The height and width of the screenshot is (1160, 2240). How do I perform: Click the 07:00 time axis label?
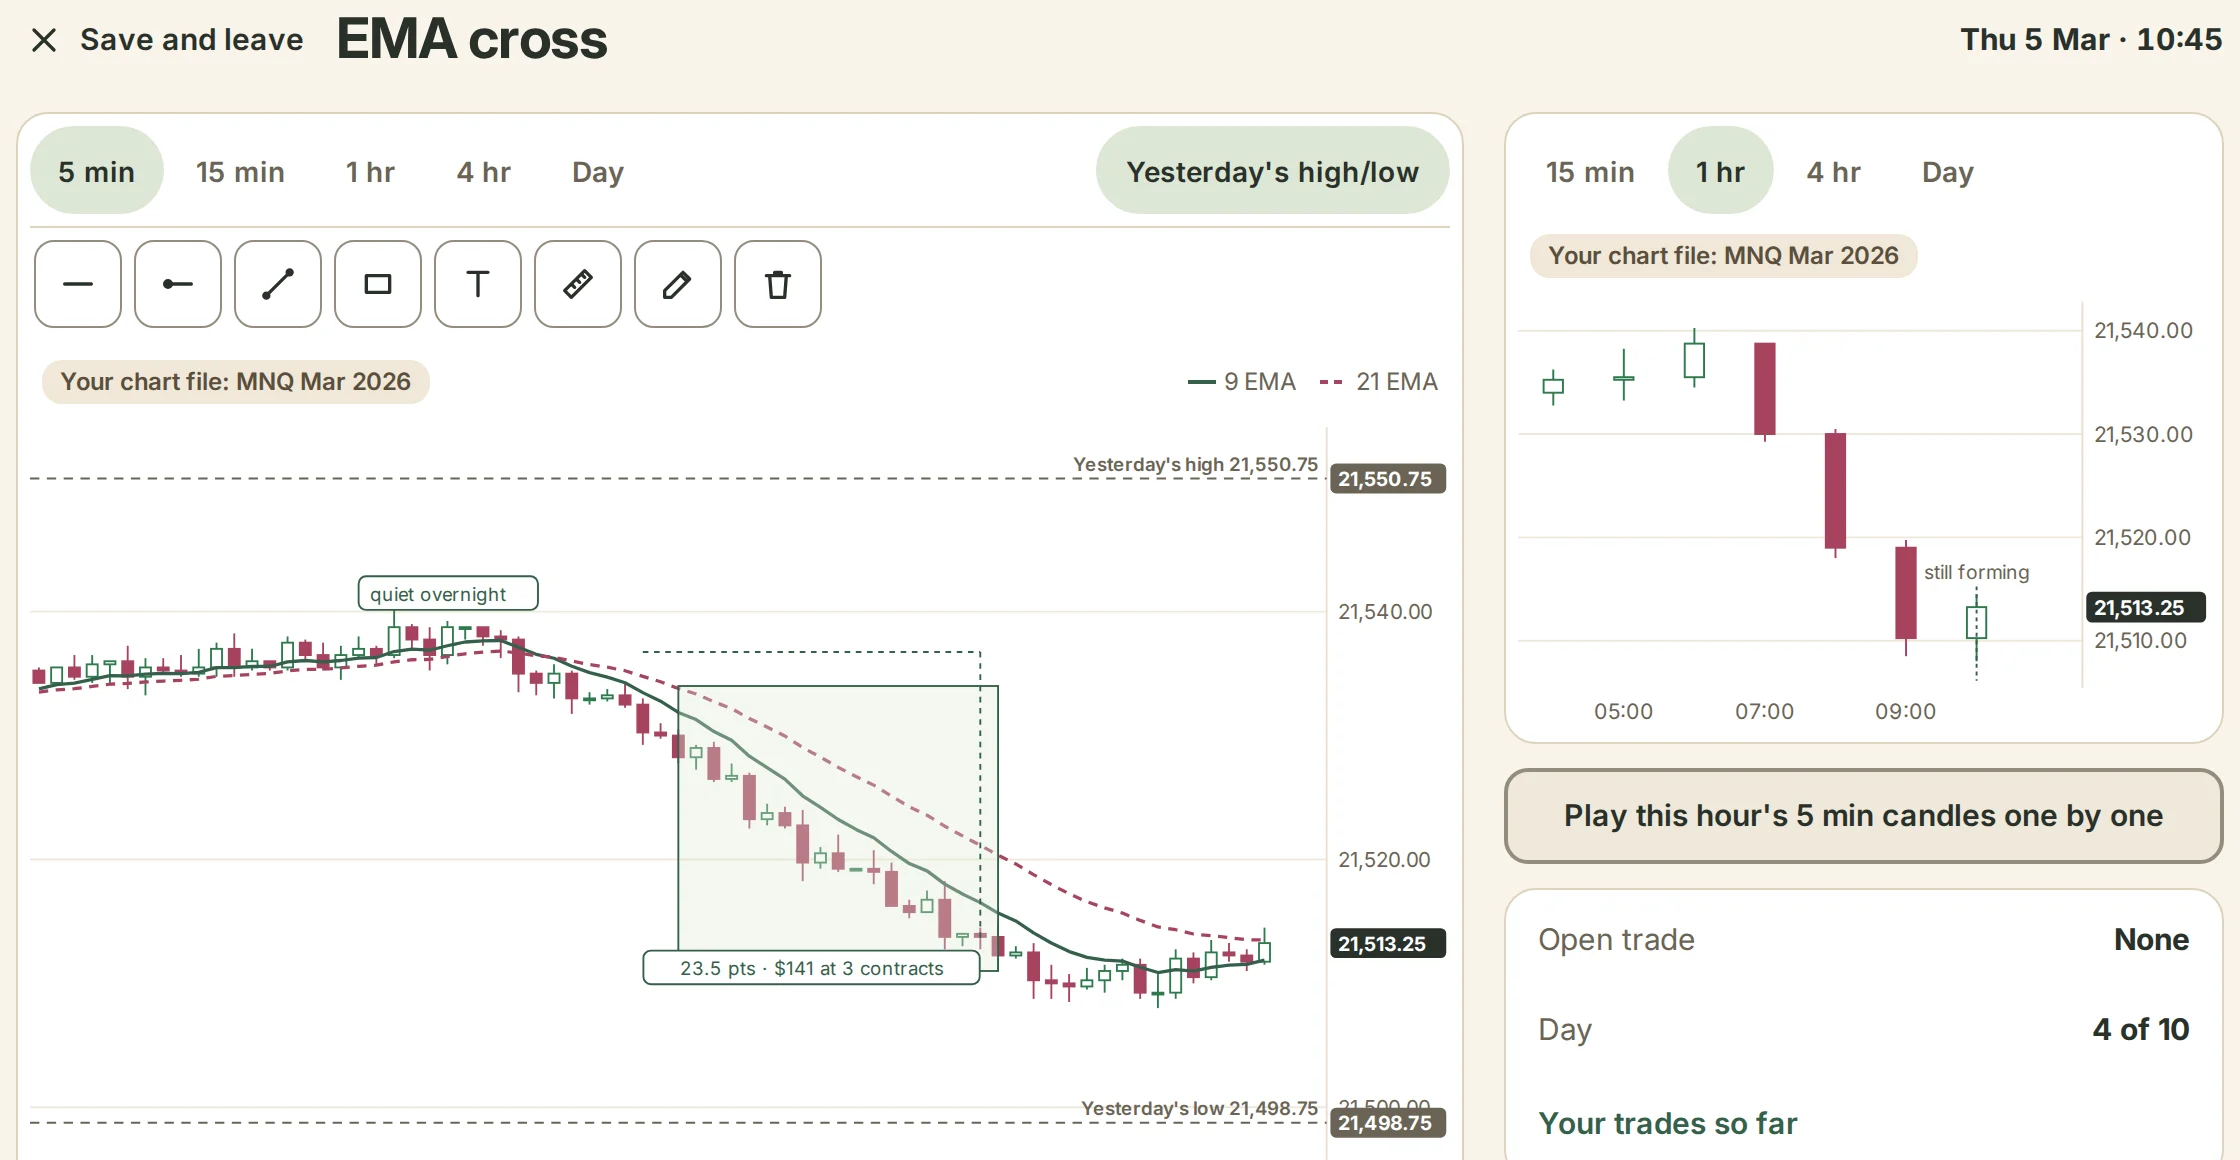pyautogui.click(x=1764, y=711)
